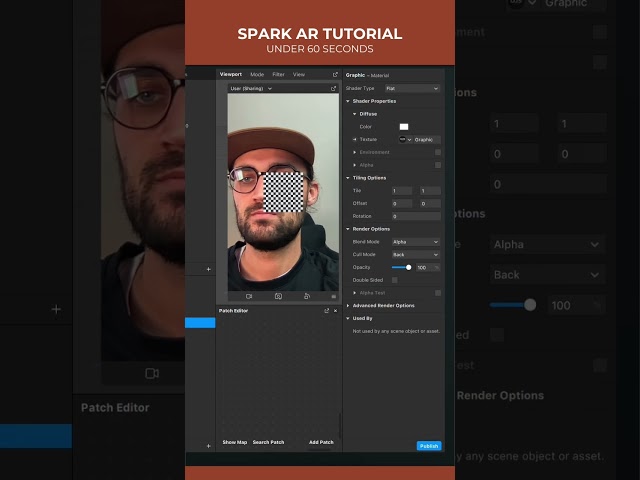Viewport: 640px width, 480px height.
Task: Expand Advanced Render Options section
Action: click(348, 306)
